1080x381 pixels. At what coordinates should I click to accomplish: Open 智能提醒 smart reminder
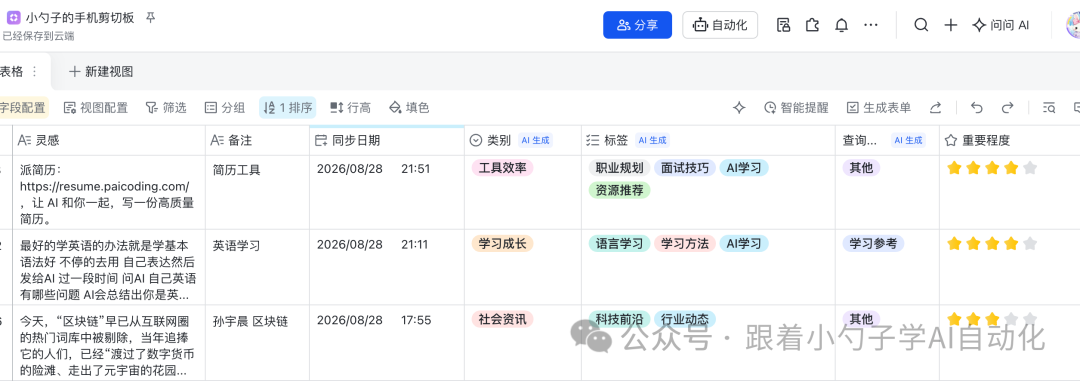[x=796, y=107]
